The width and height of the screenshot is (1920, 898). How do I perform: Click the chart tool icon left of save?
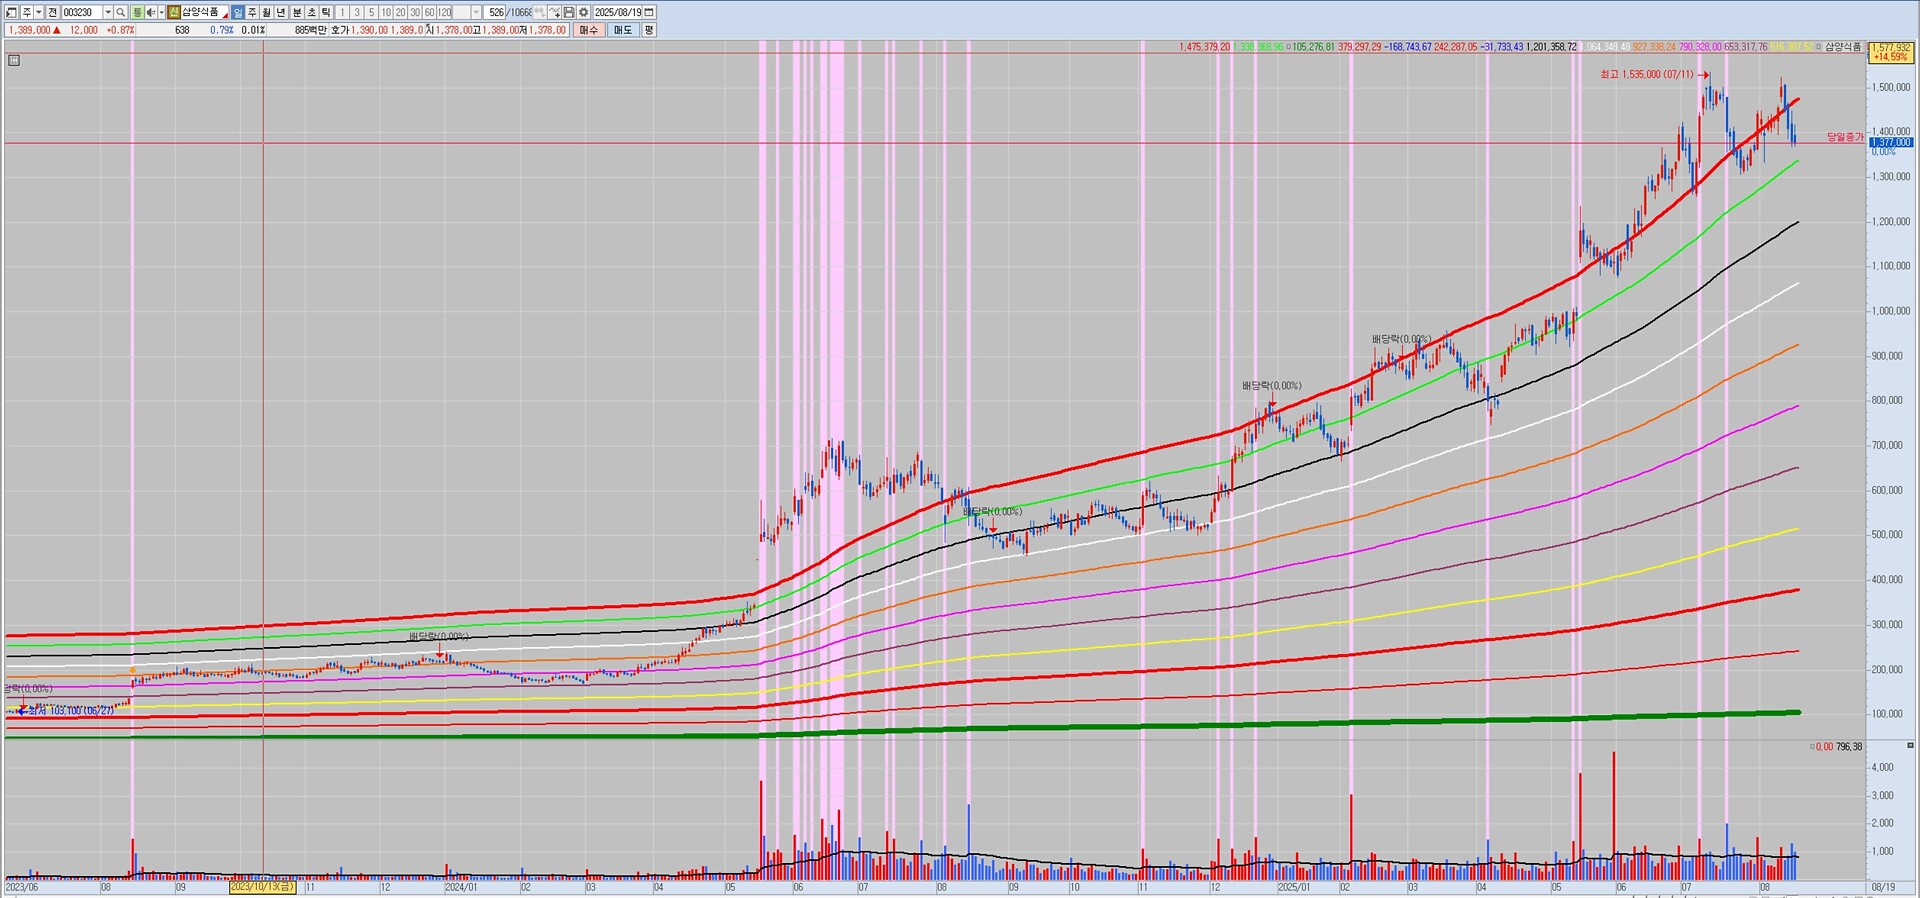tap(554, 12)
